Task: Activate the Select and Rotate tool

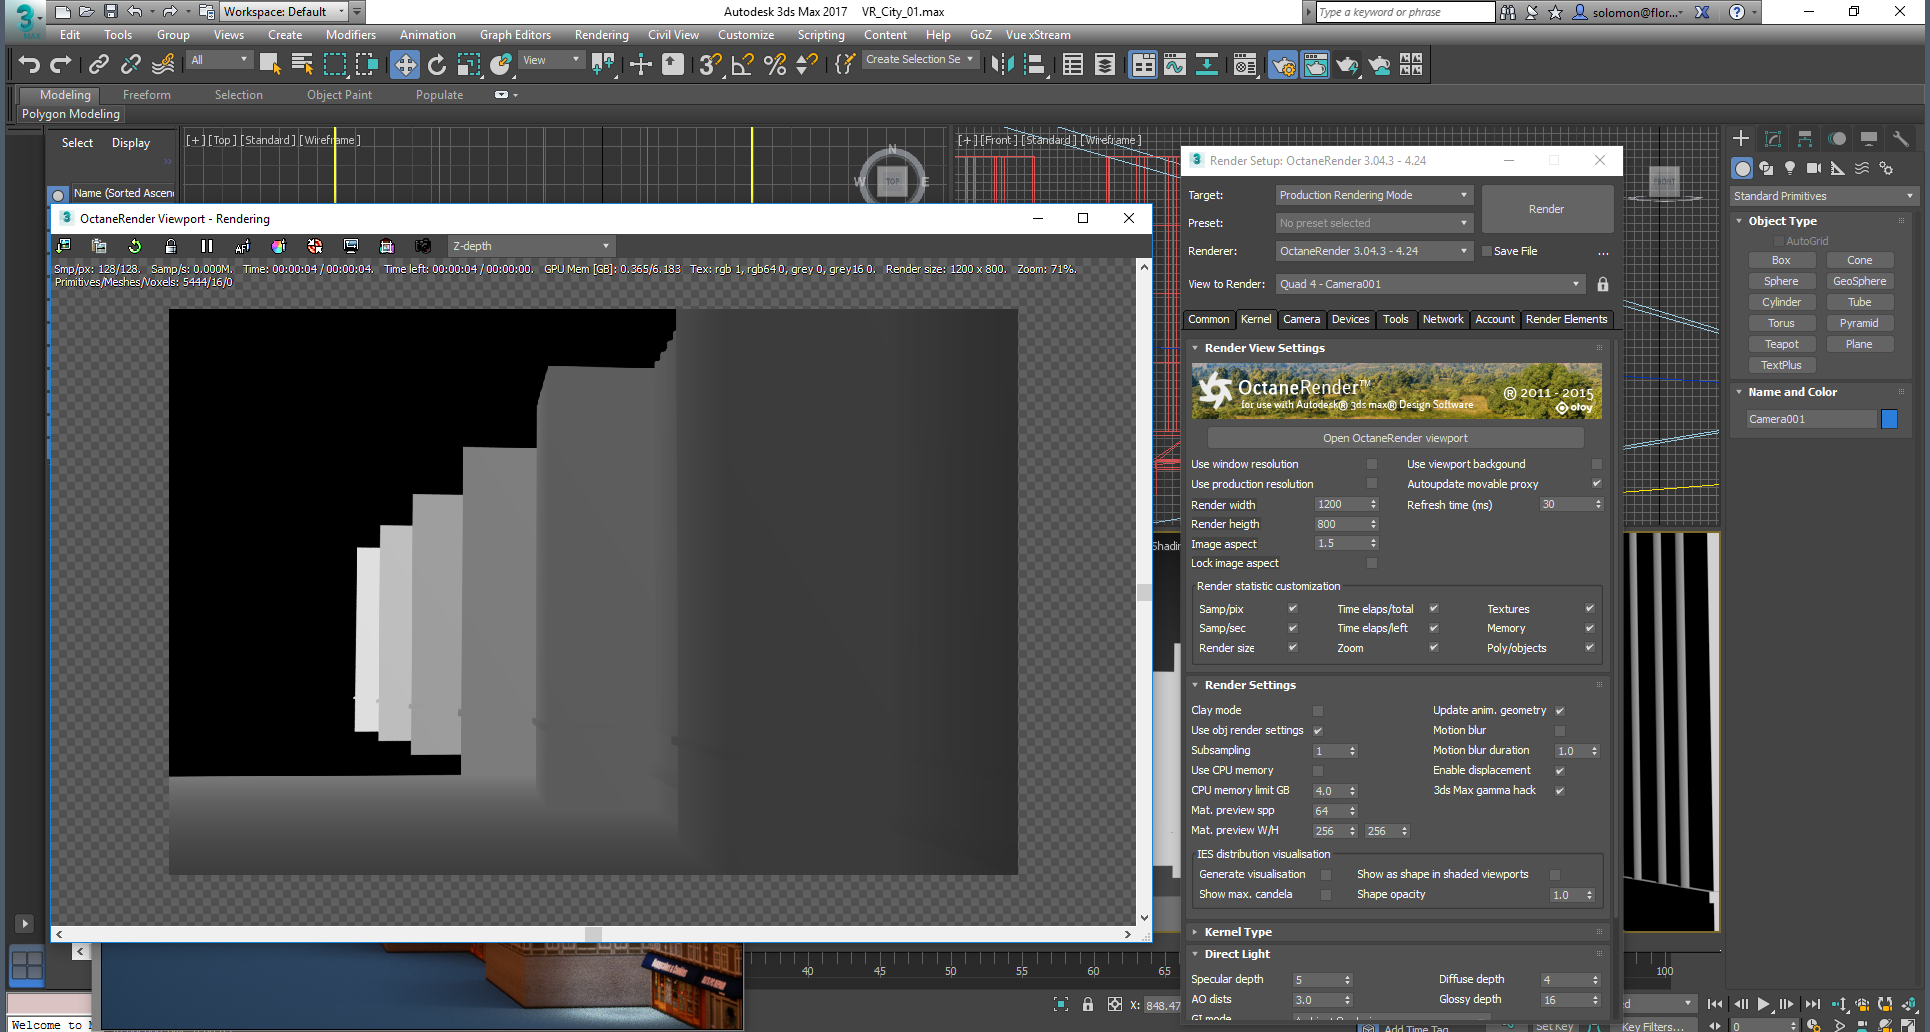Action: (437, 65)
